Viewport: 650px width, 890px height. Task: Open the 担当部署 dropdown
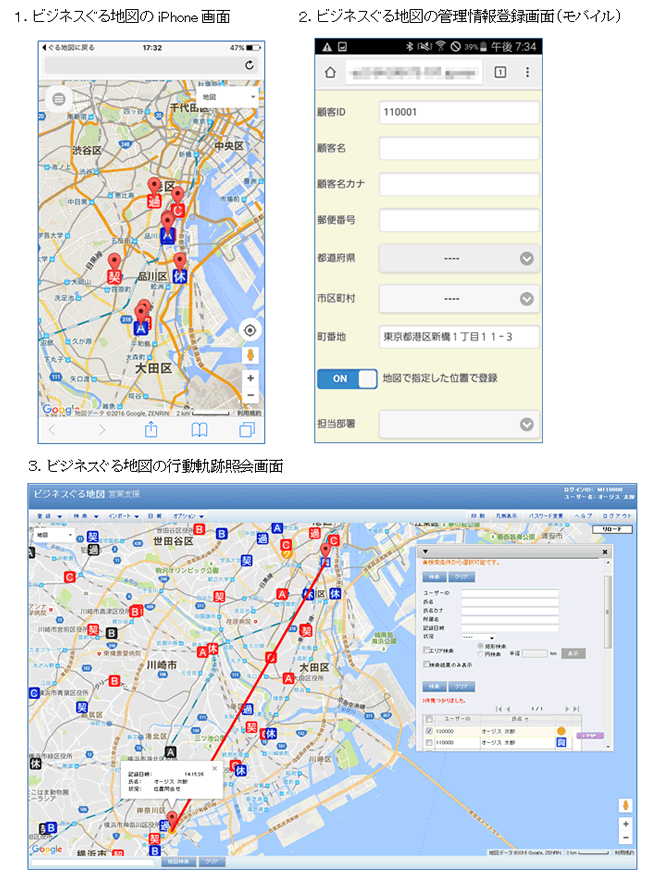click(x=459, y=424)
